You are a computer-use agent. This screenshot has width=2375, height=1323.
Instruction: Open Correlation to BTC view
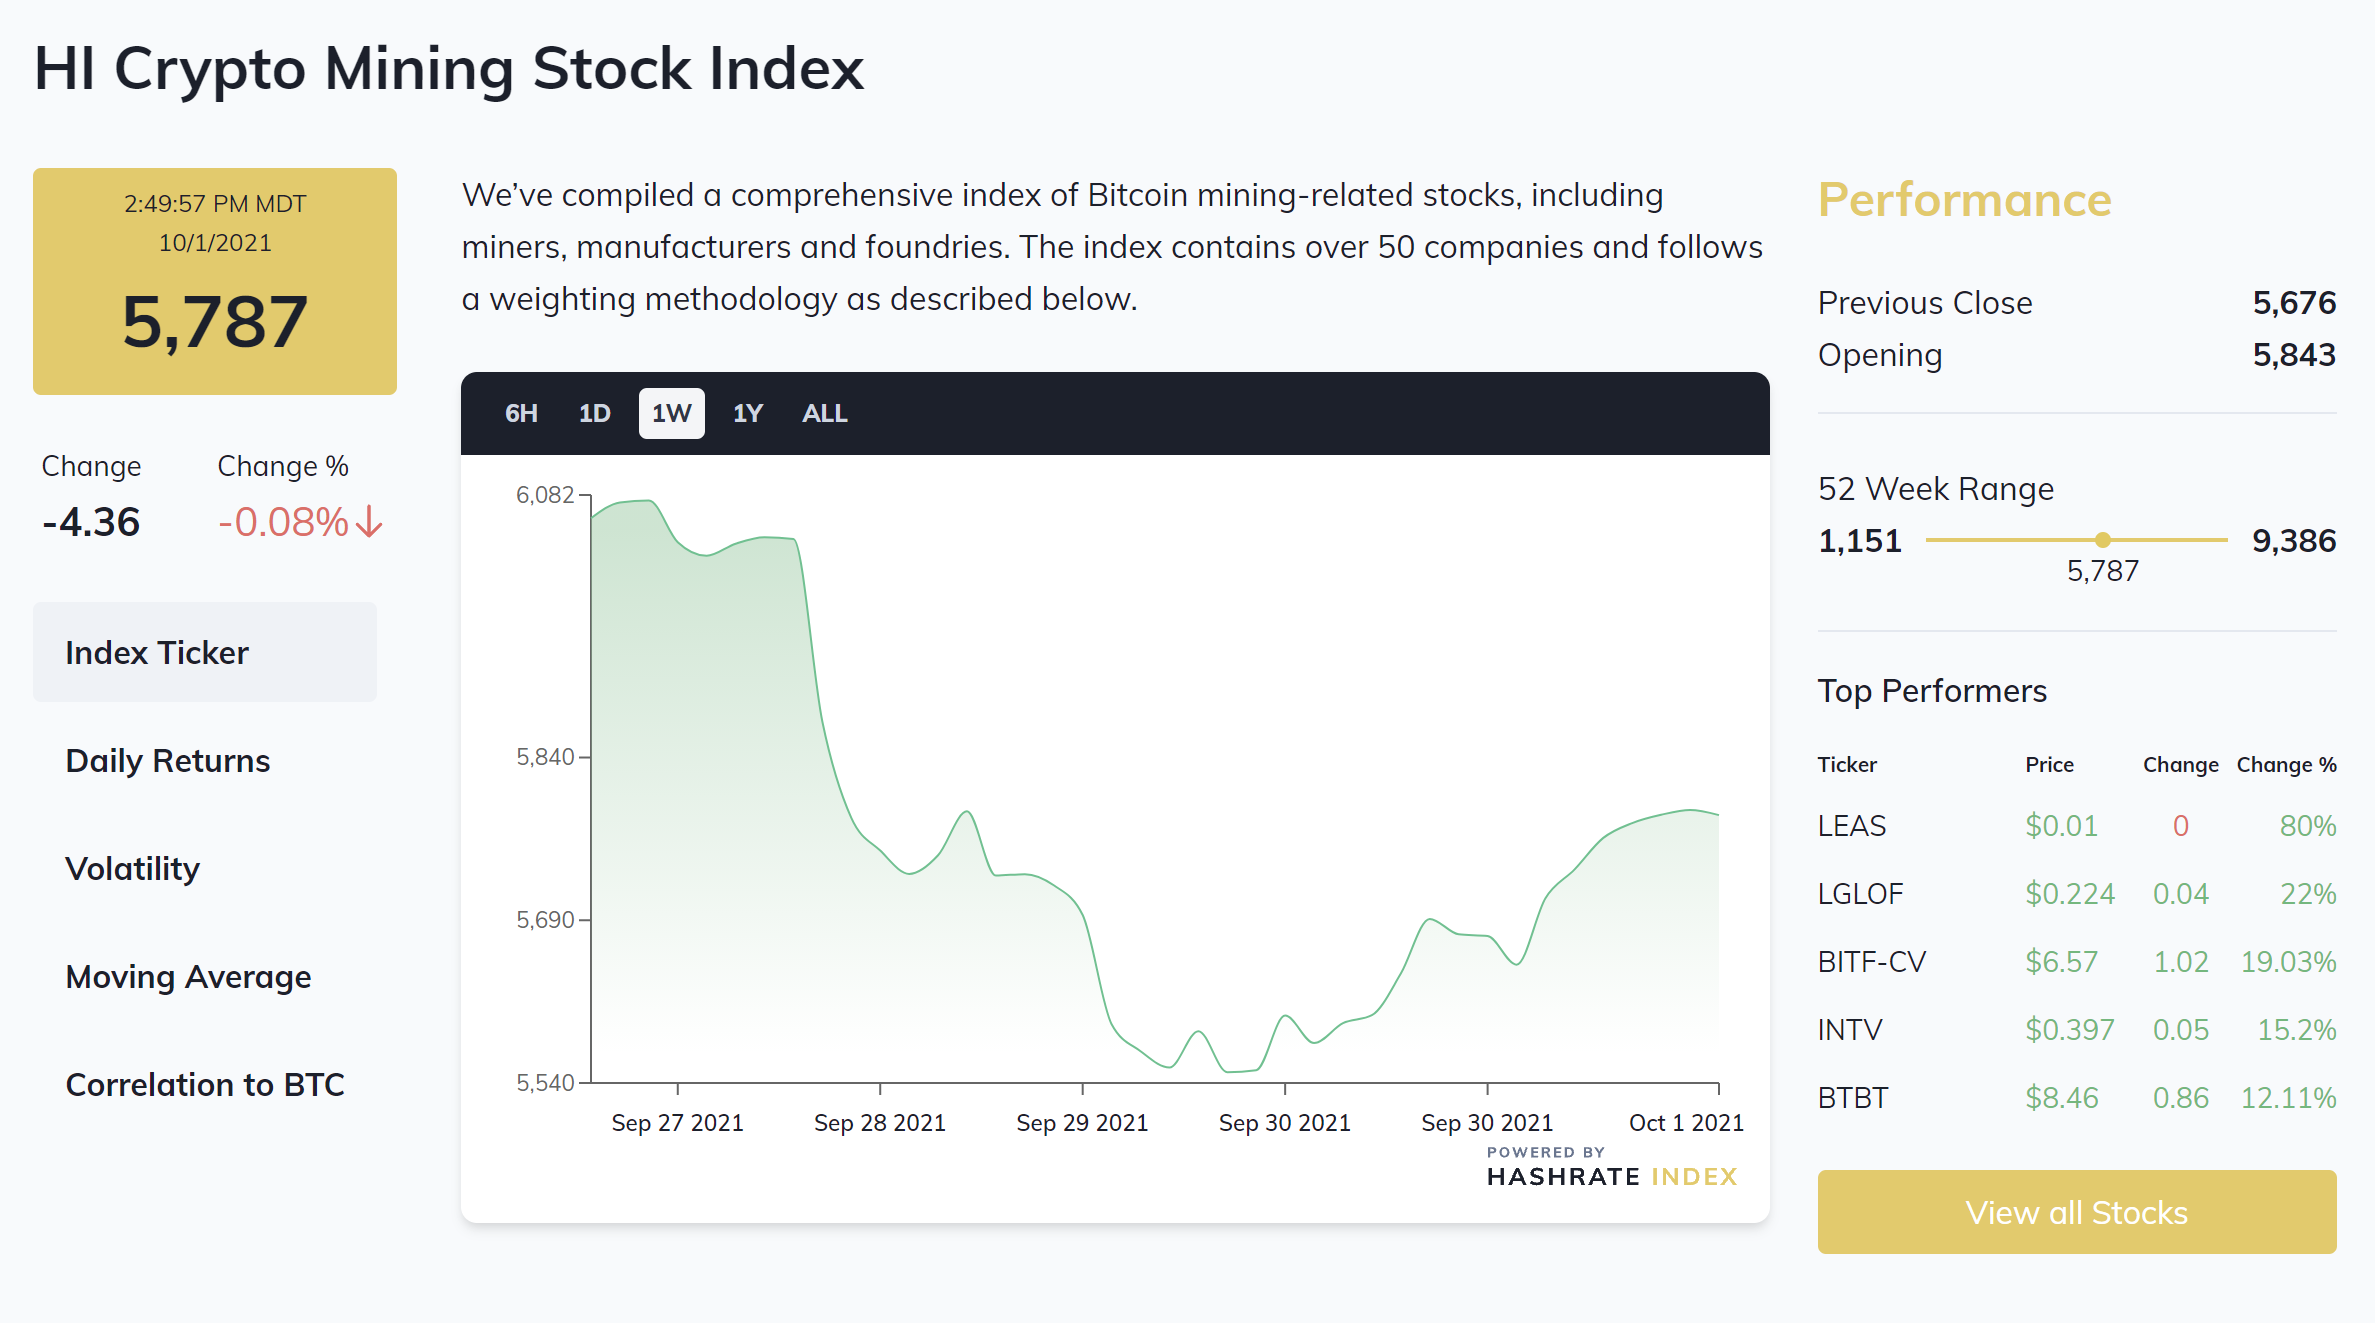204,1085
